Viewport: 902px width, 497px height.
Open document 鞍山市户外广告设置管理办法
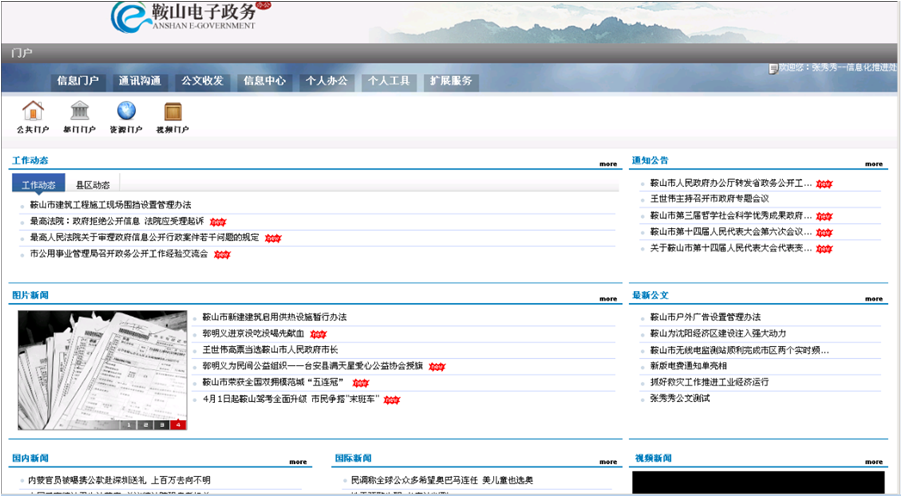point(705,317)
